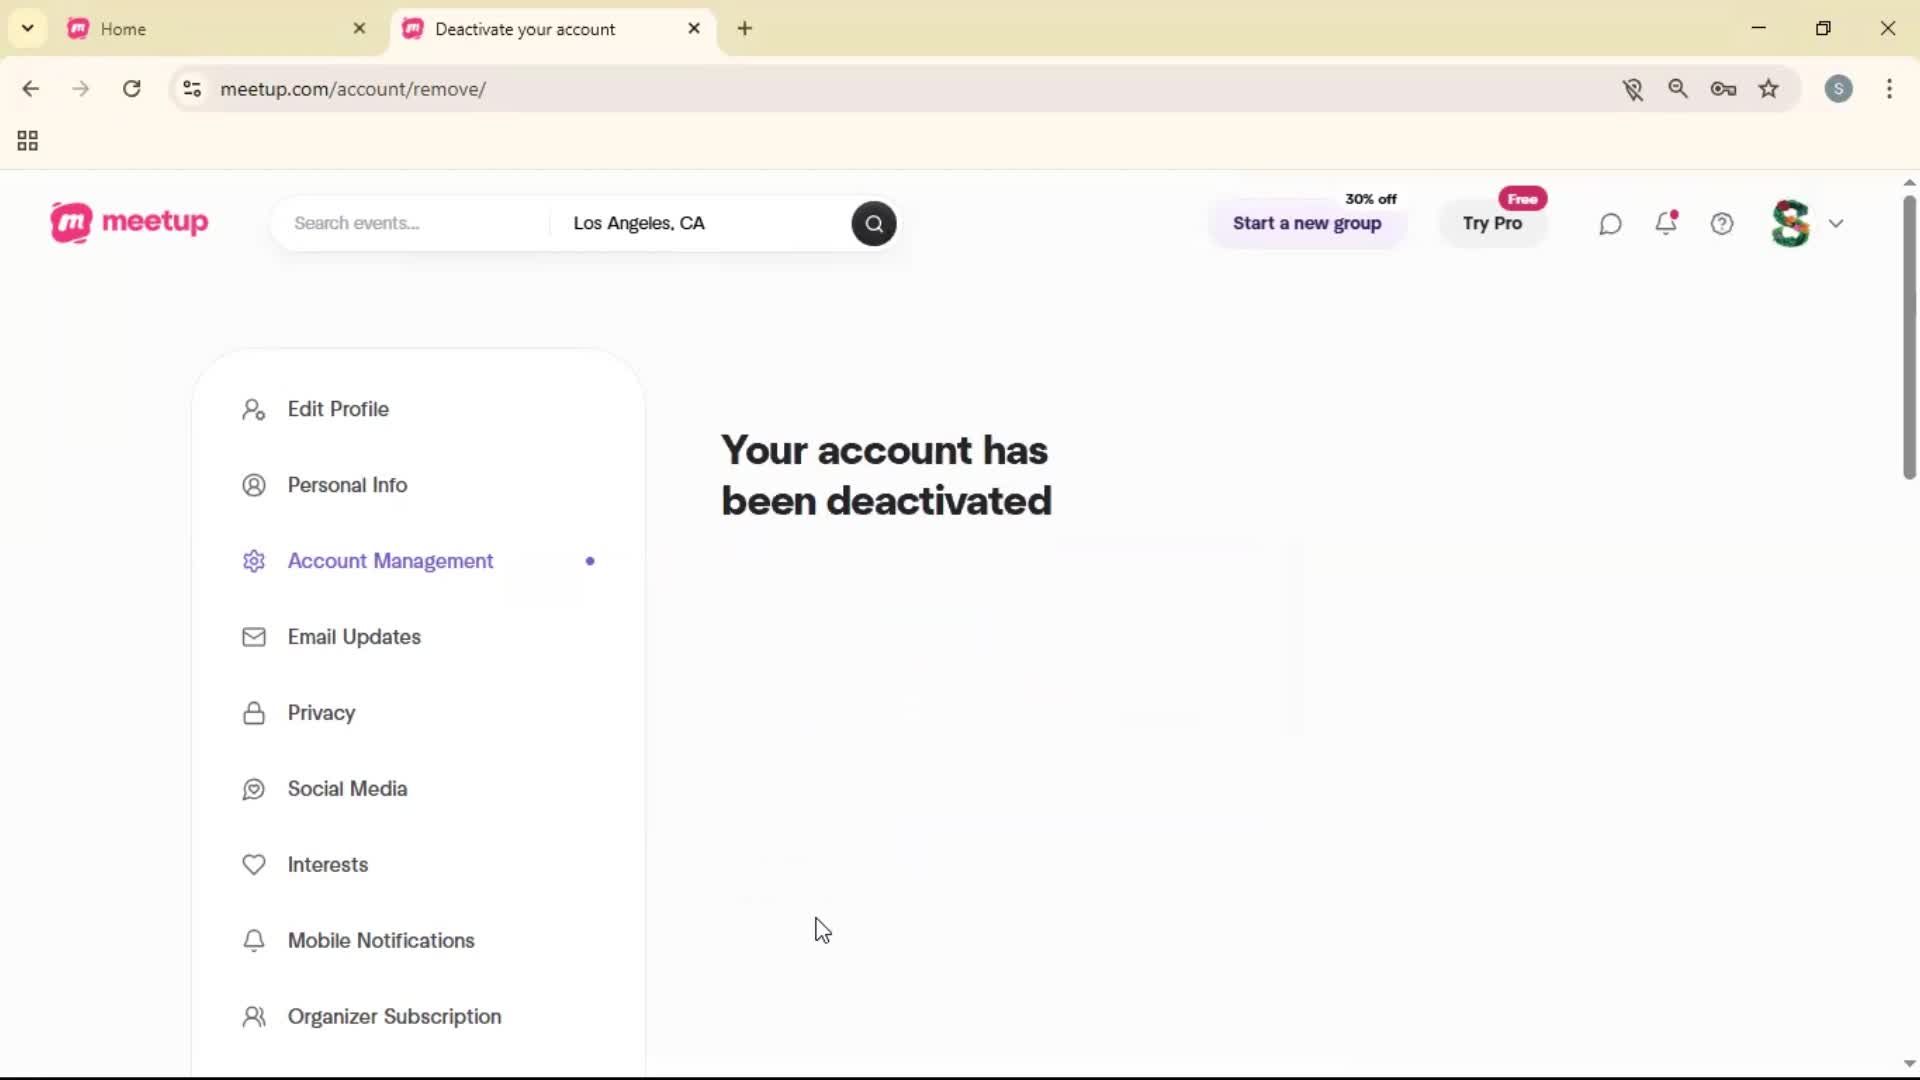Image resolution: width=1920 pixels, height=1080 pixels.
Task: Open the Meetup messages chat icon
Action: pyautogui.click(x=1610, y=223)
